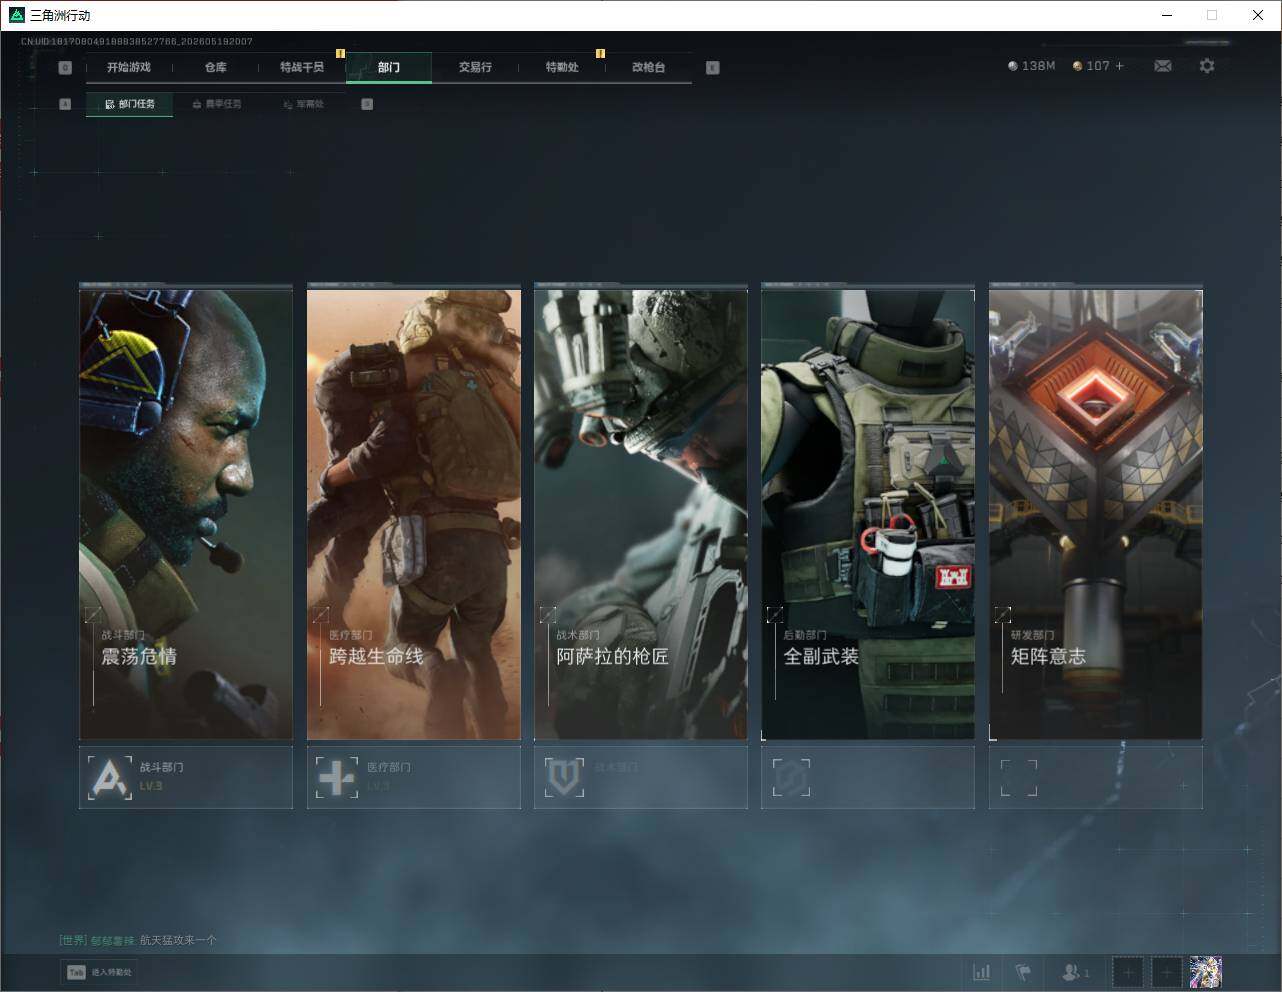Screen dimensions: 1282x992
Task: Click the first empty squad plus slot
Action: pyautogui.click(x=1127, y=971)
